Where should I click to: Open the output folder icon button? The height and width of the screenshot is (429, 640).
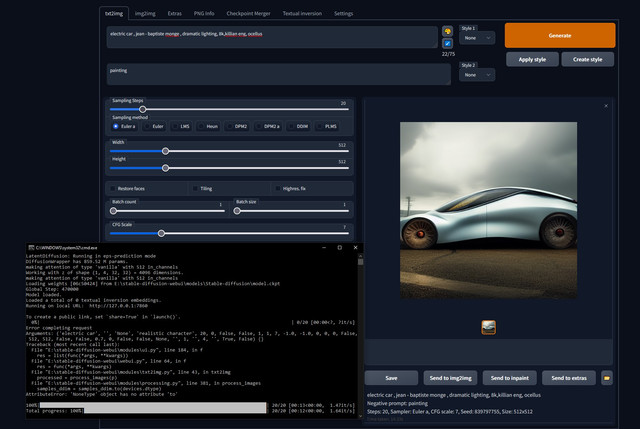pyautogui.click(x=607, y=378)
